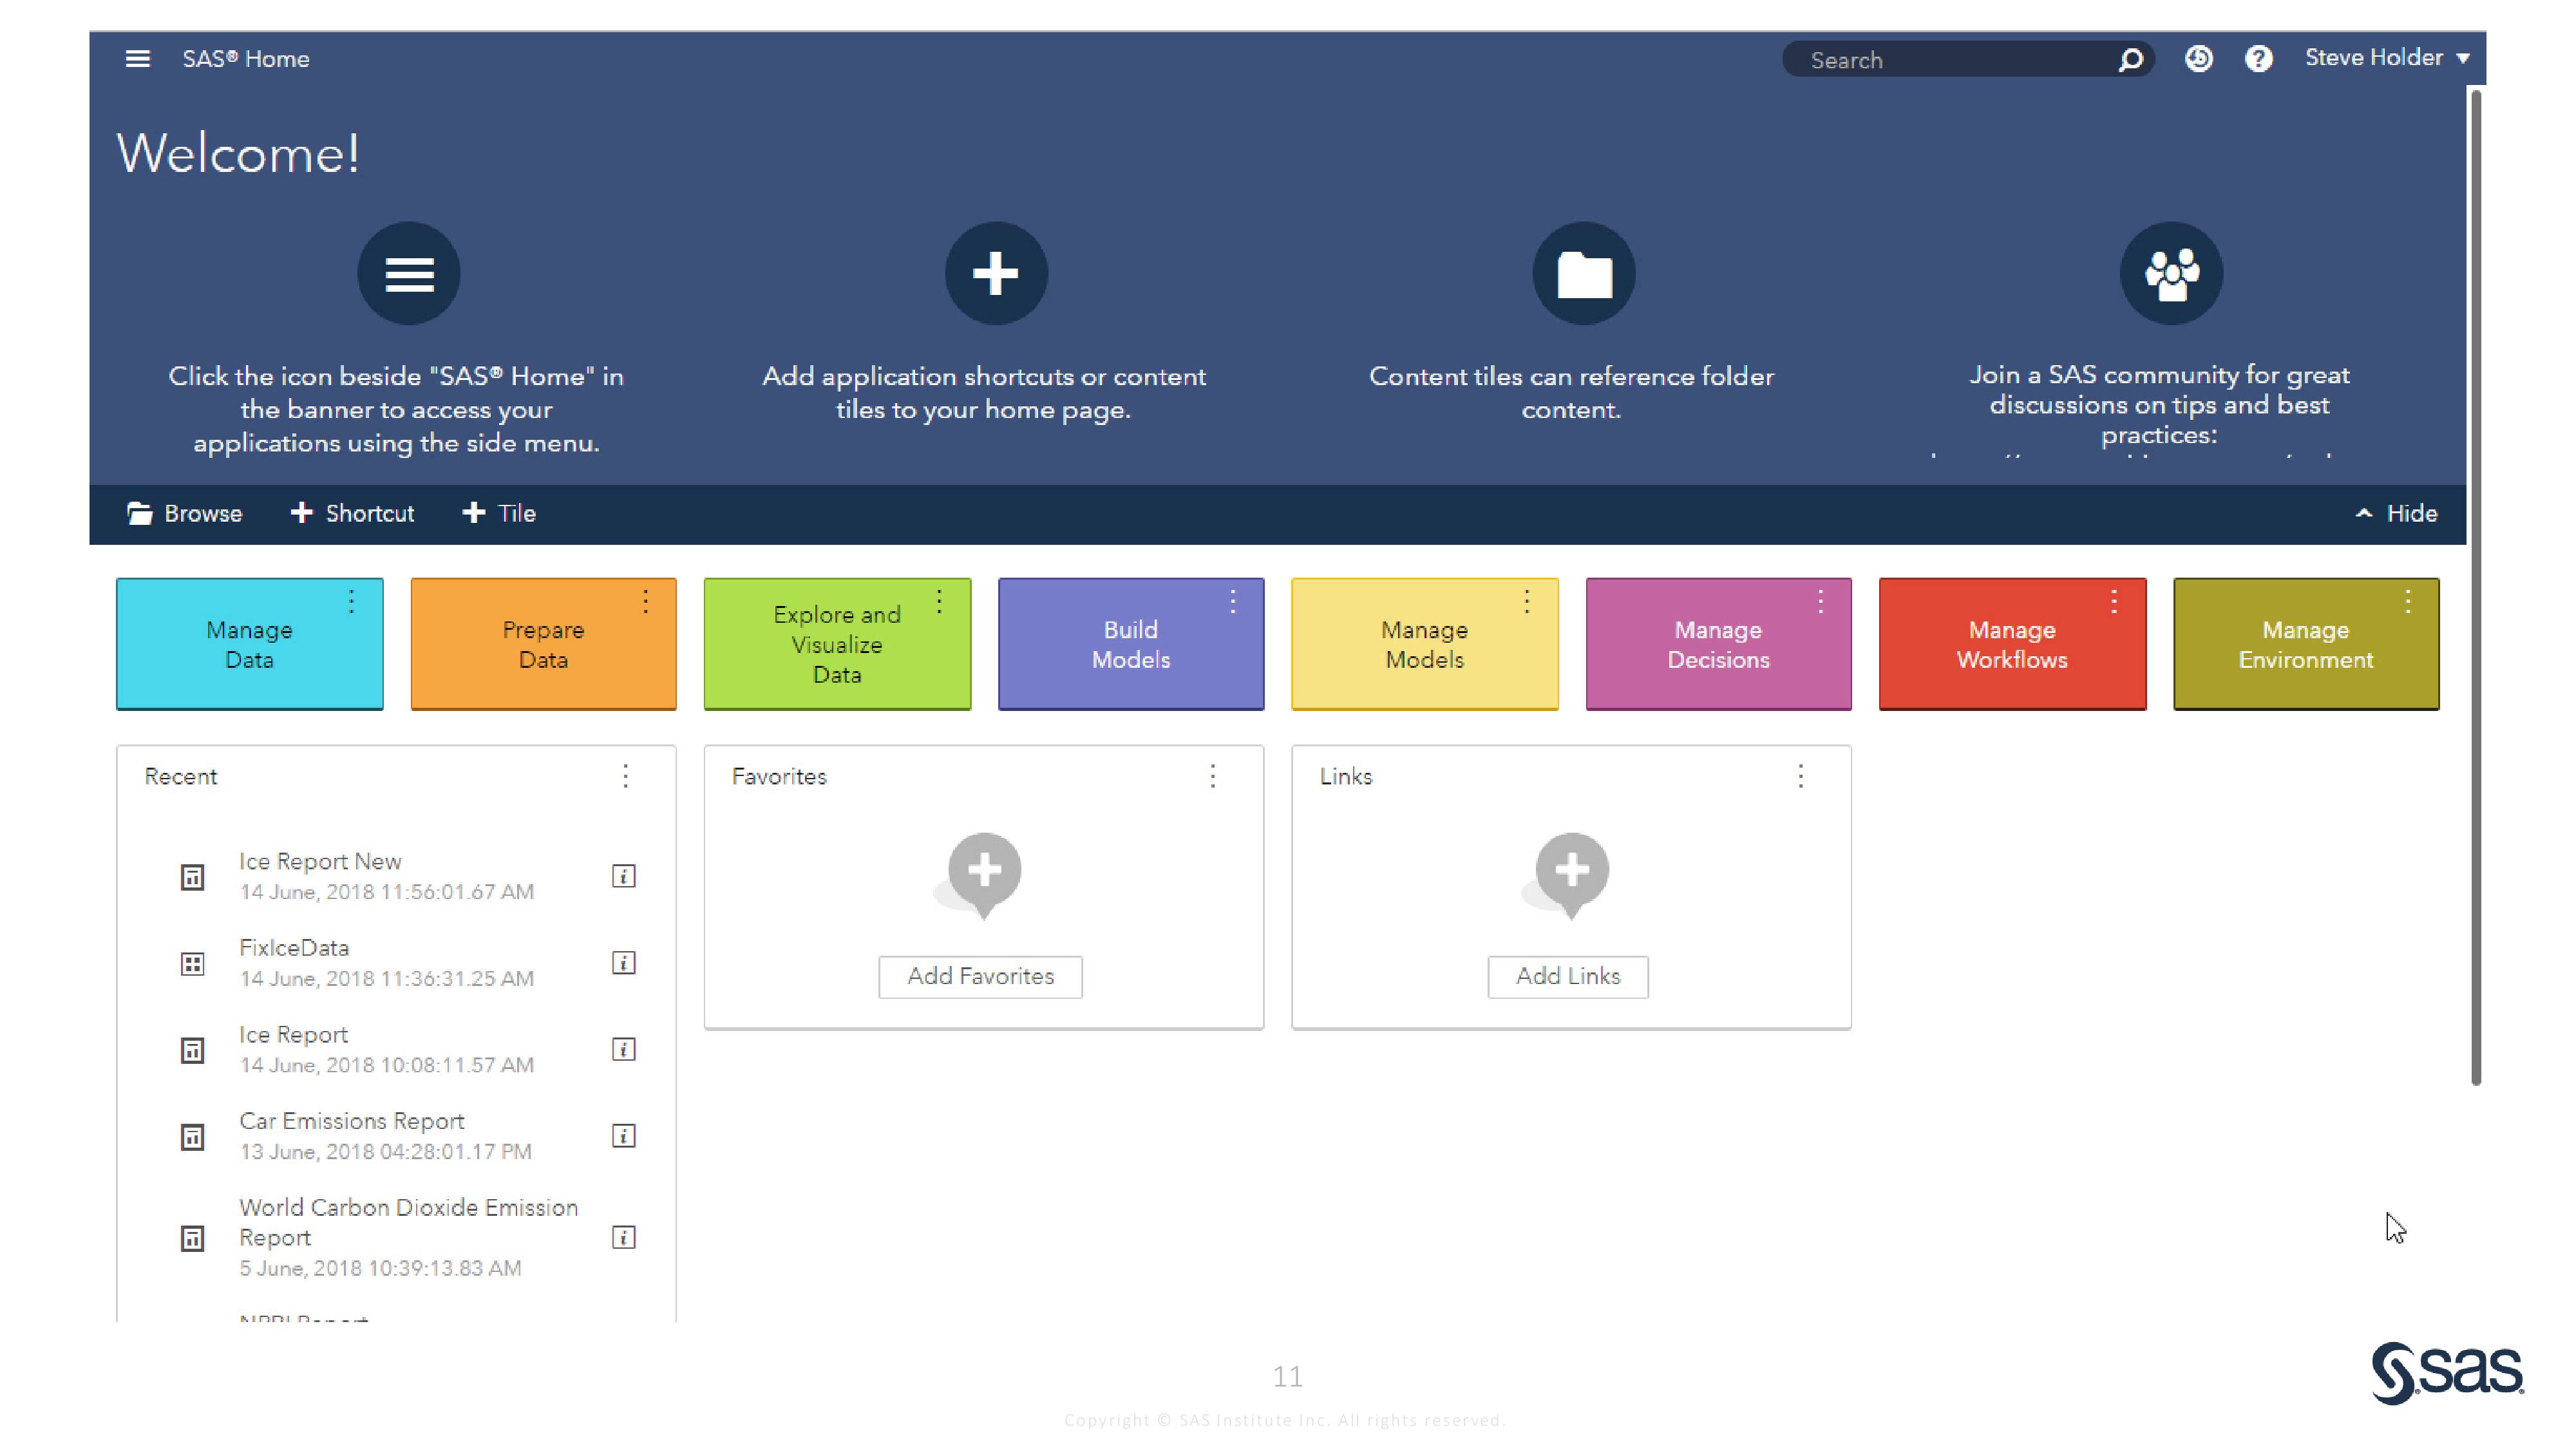Click the SAS Home title text

pyautogui.click(x=245, y=59)
